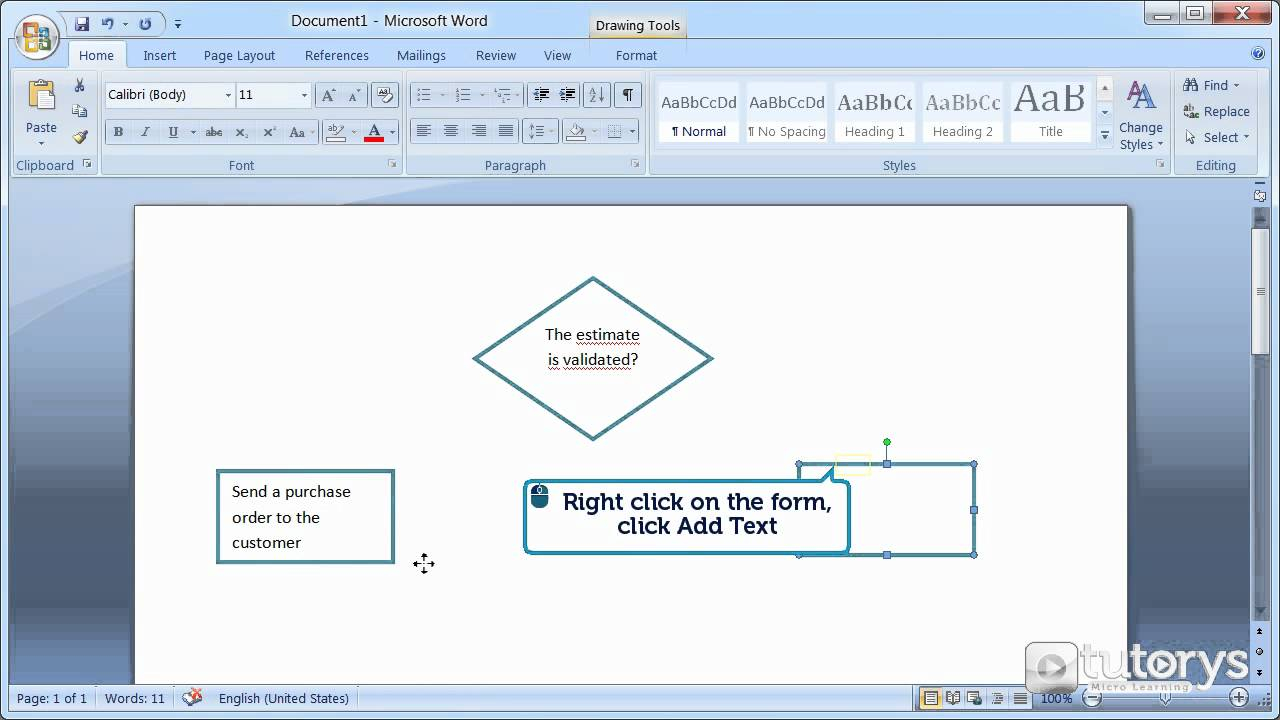Click the vertical scrollbar thumb
The image size is (1280, 720).
(x=1260, y=290)
